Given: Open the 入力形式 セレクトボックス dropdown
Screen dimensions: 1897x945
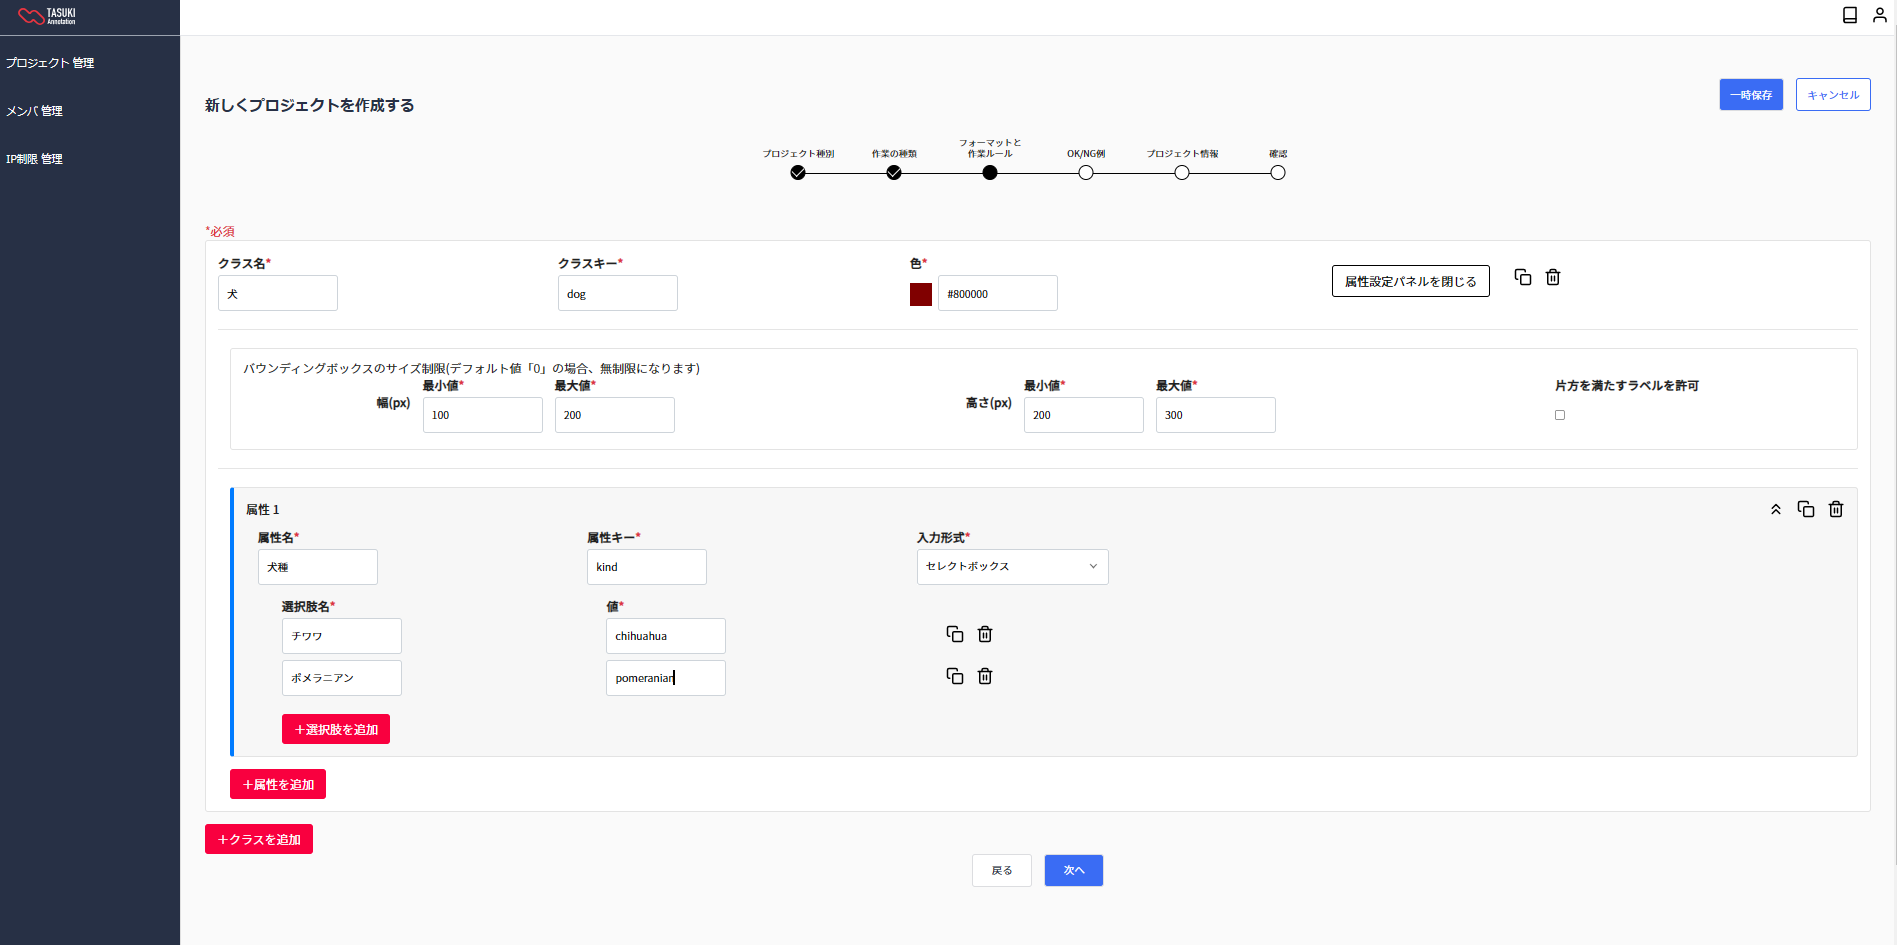Looking at the screenshot, I should pos(1012,566).
